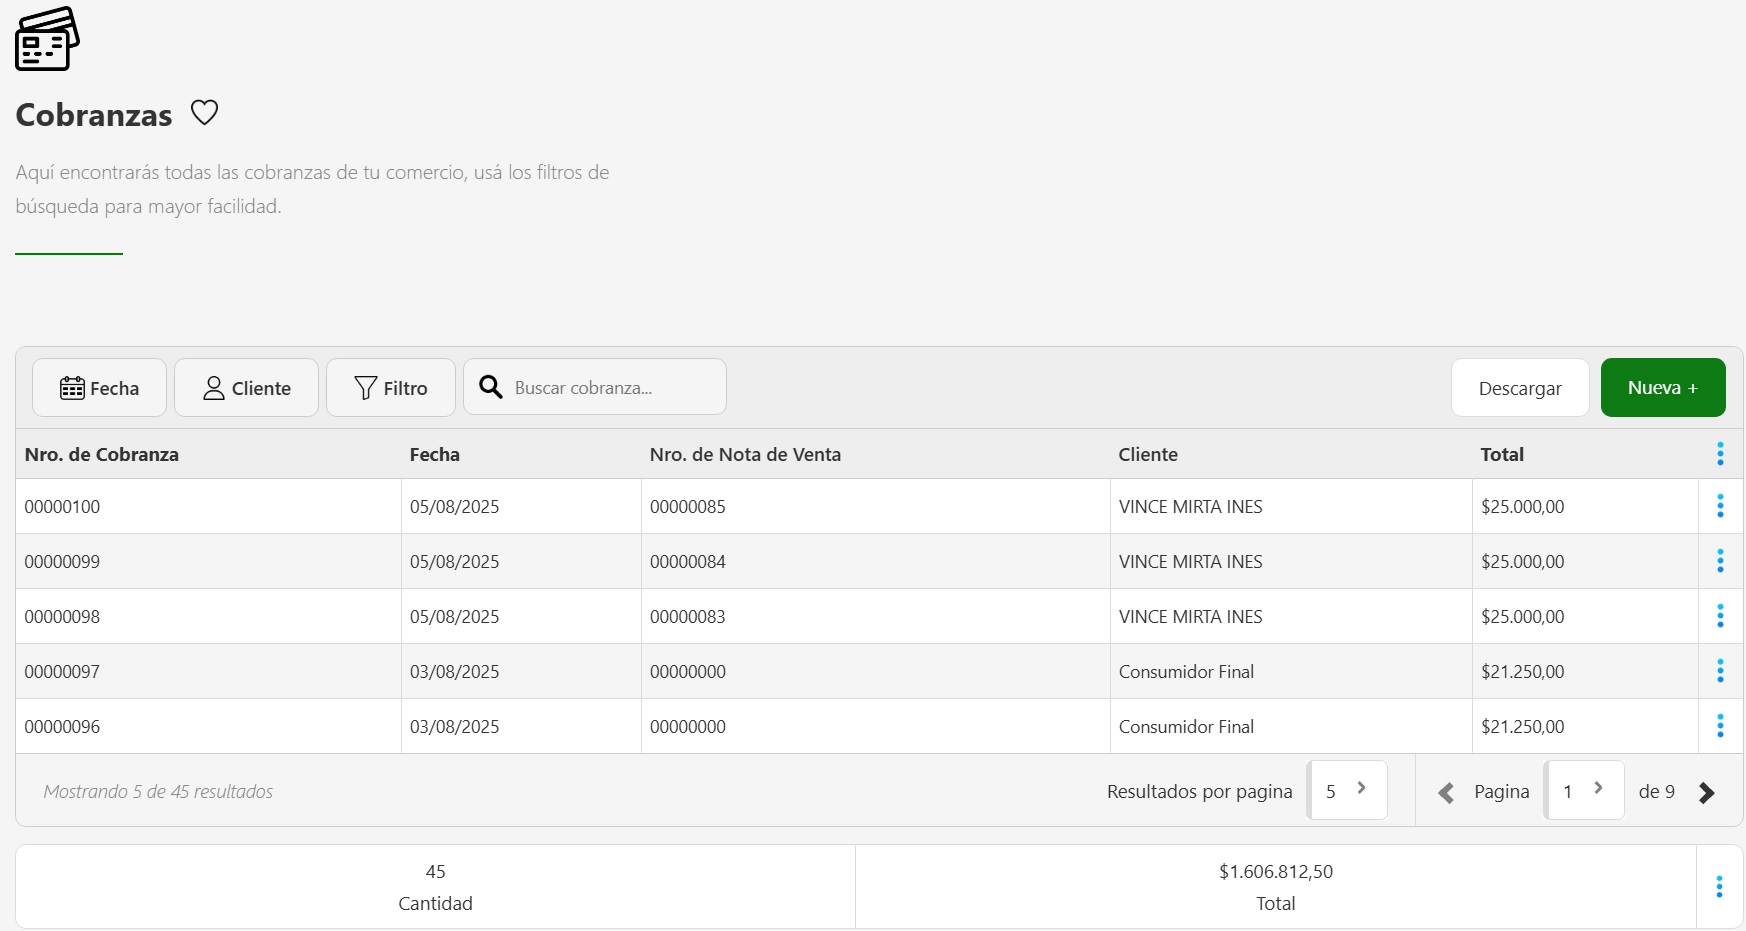Open three-dot menu for cobranza 00000098

1720,616
